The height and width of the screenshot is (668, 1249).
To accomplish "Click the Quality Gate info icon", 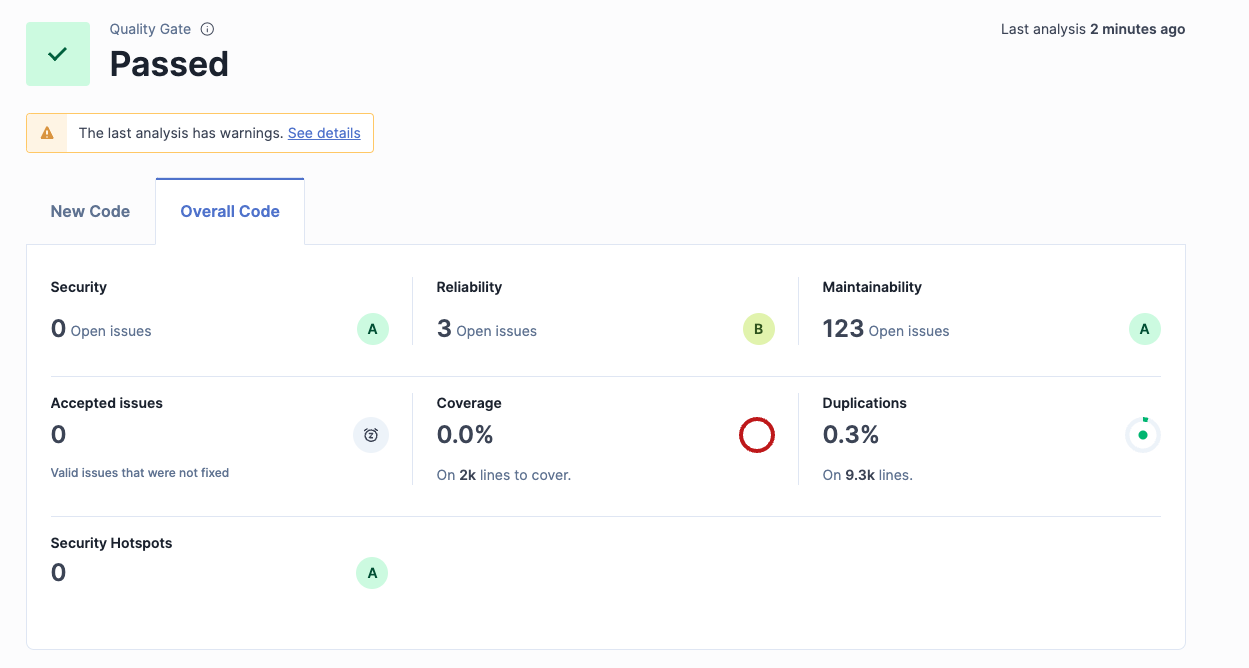I will pyautogui.click(x=207, y=29).
